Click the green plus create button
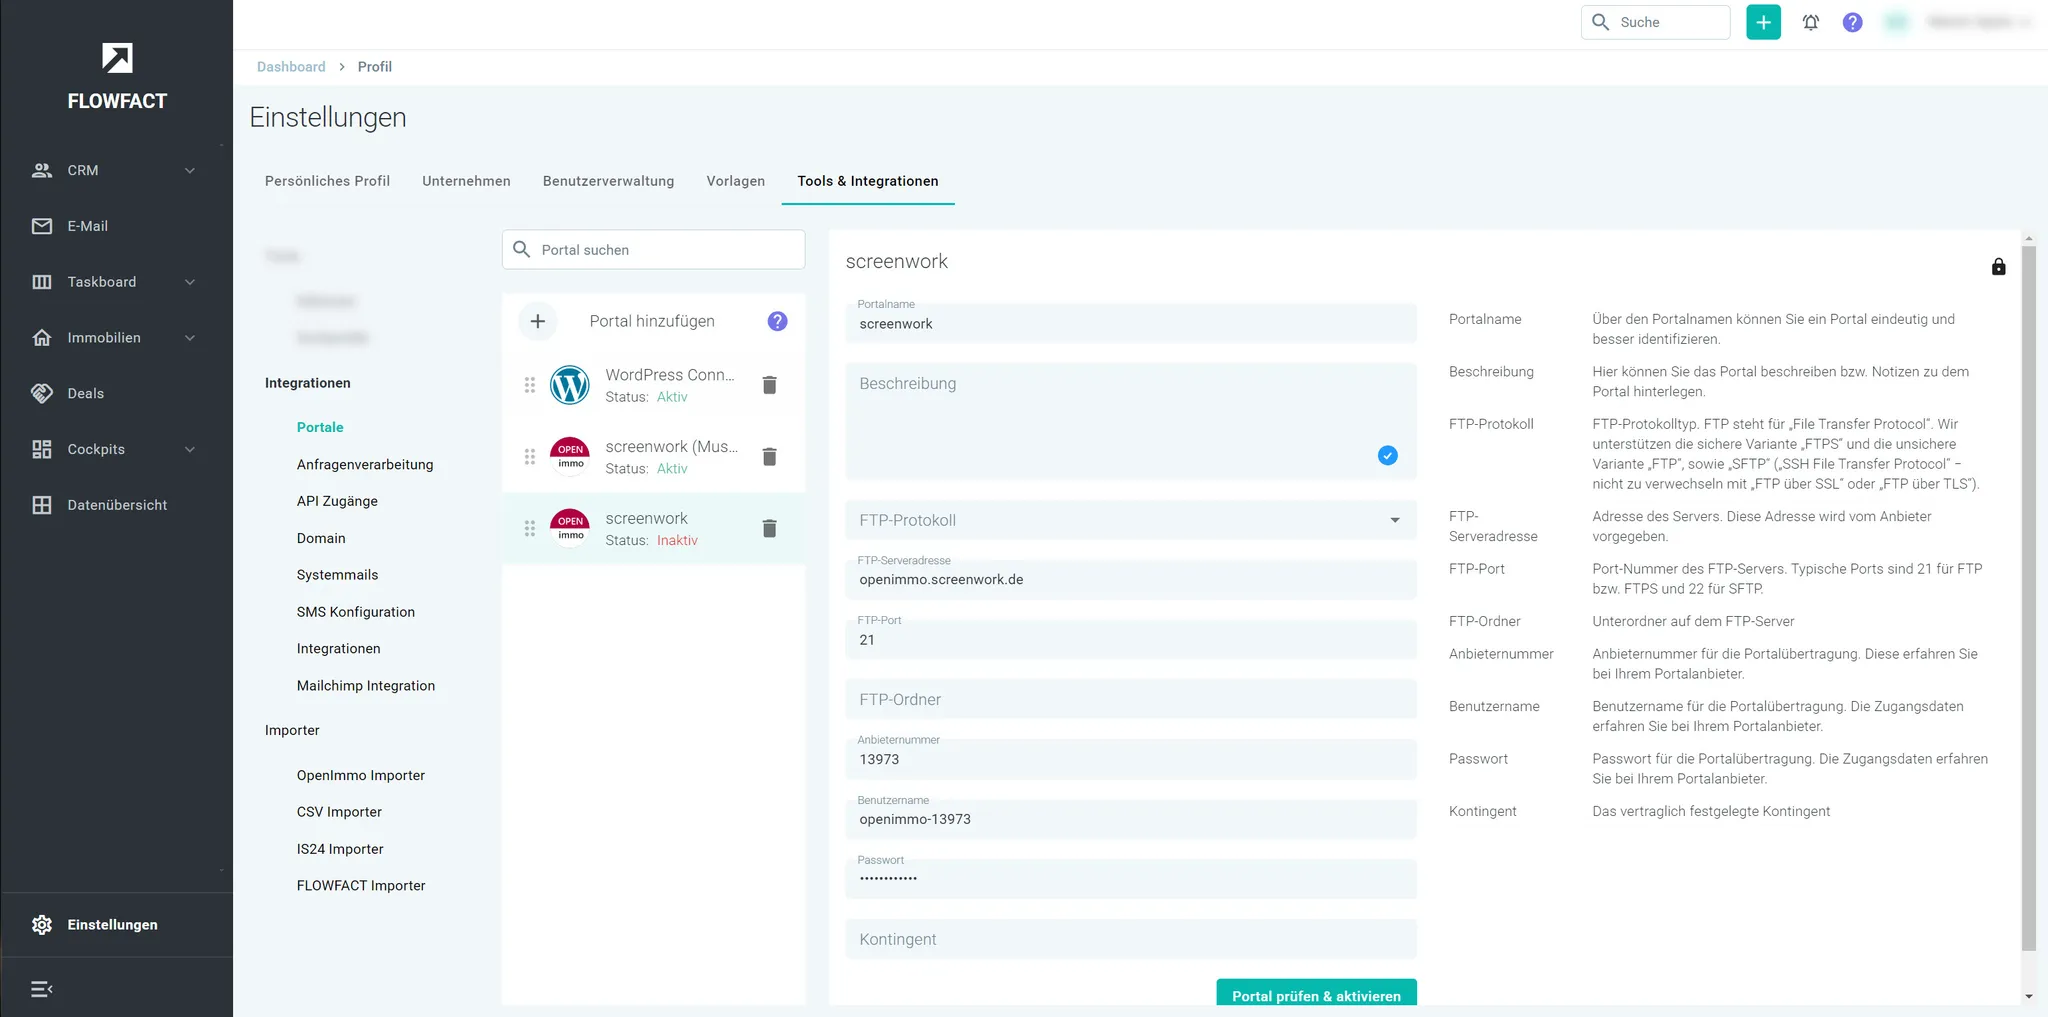Screen dimensions: 2048x1017 [x=1763, y=22]
